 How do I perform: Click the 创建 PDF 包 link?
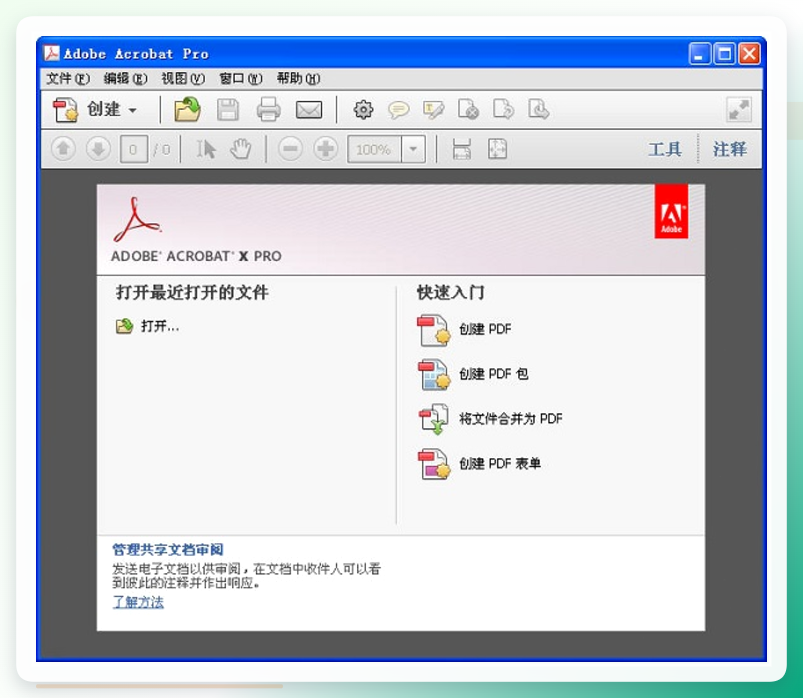(494, 374)
